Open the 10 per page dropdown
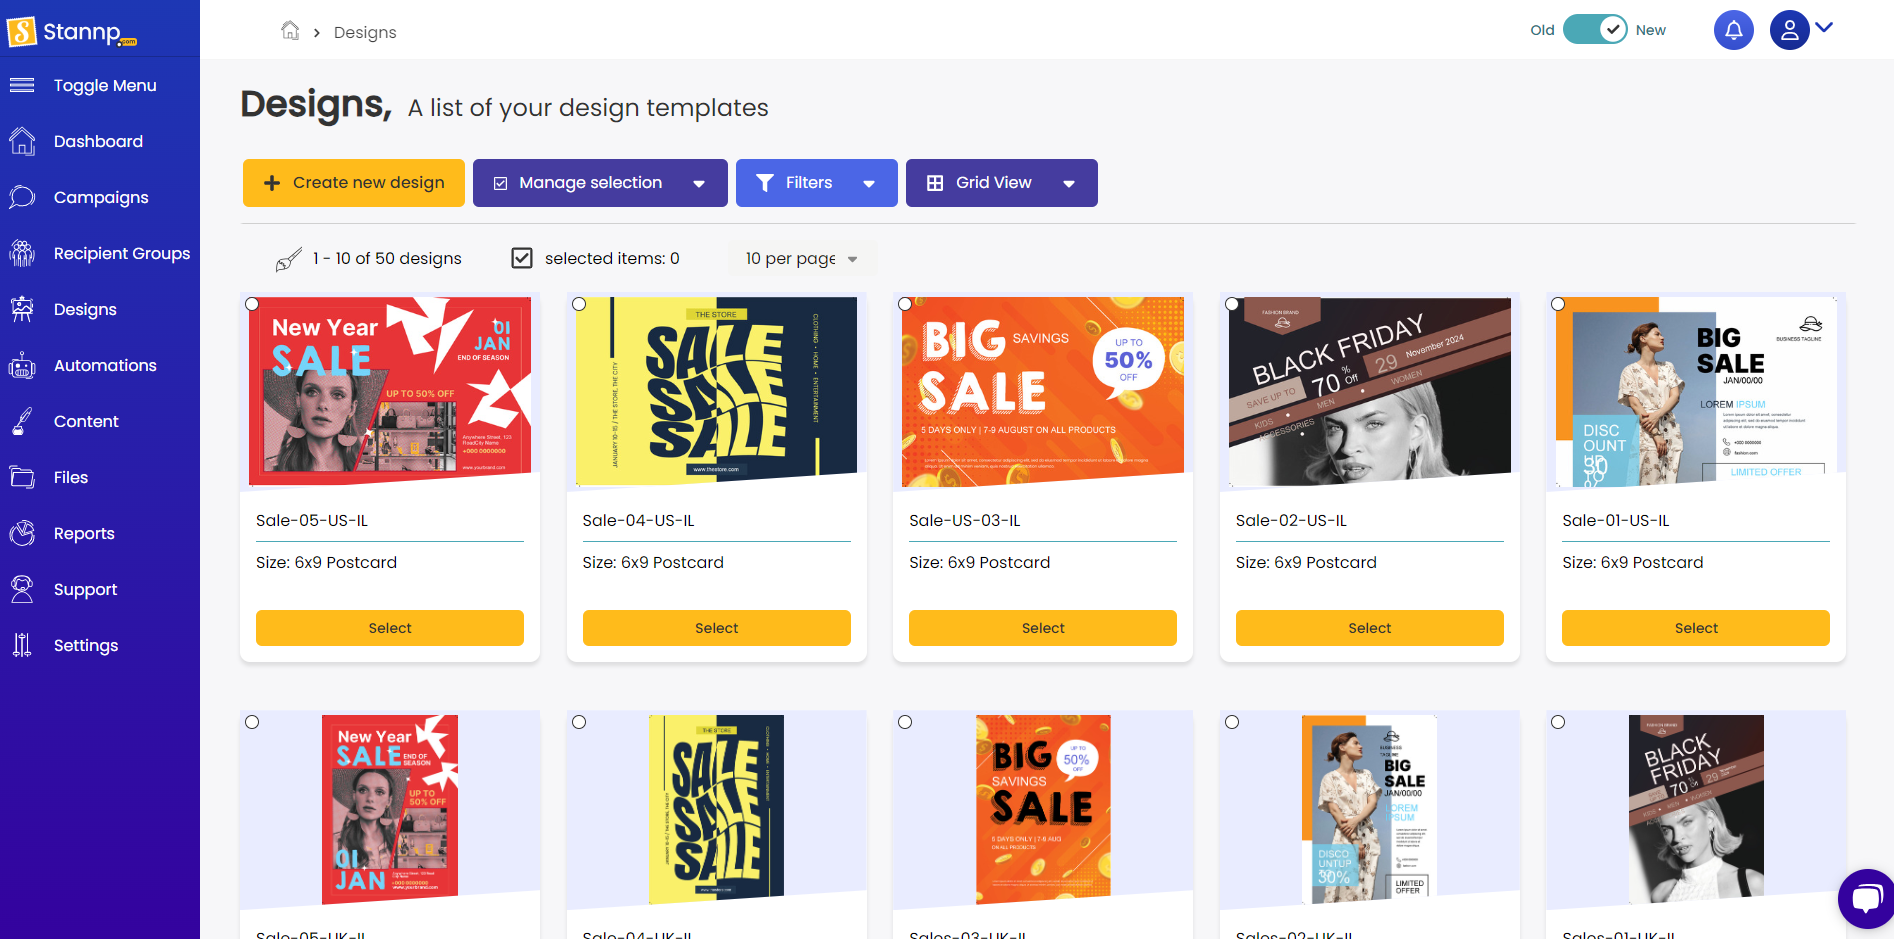This screenshot has height=939, width=1894. pyautogui.click(x=801, y=258)
